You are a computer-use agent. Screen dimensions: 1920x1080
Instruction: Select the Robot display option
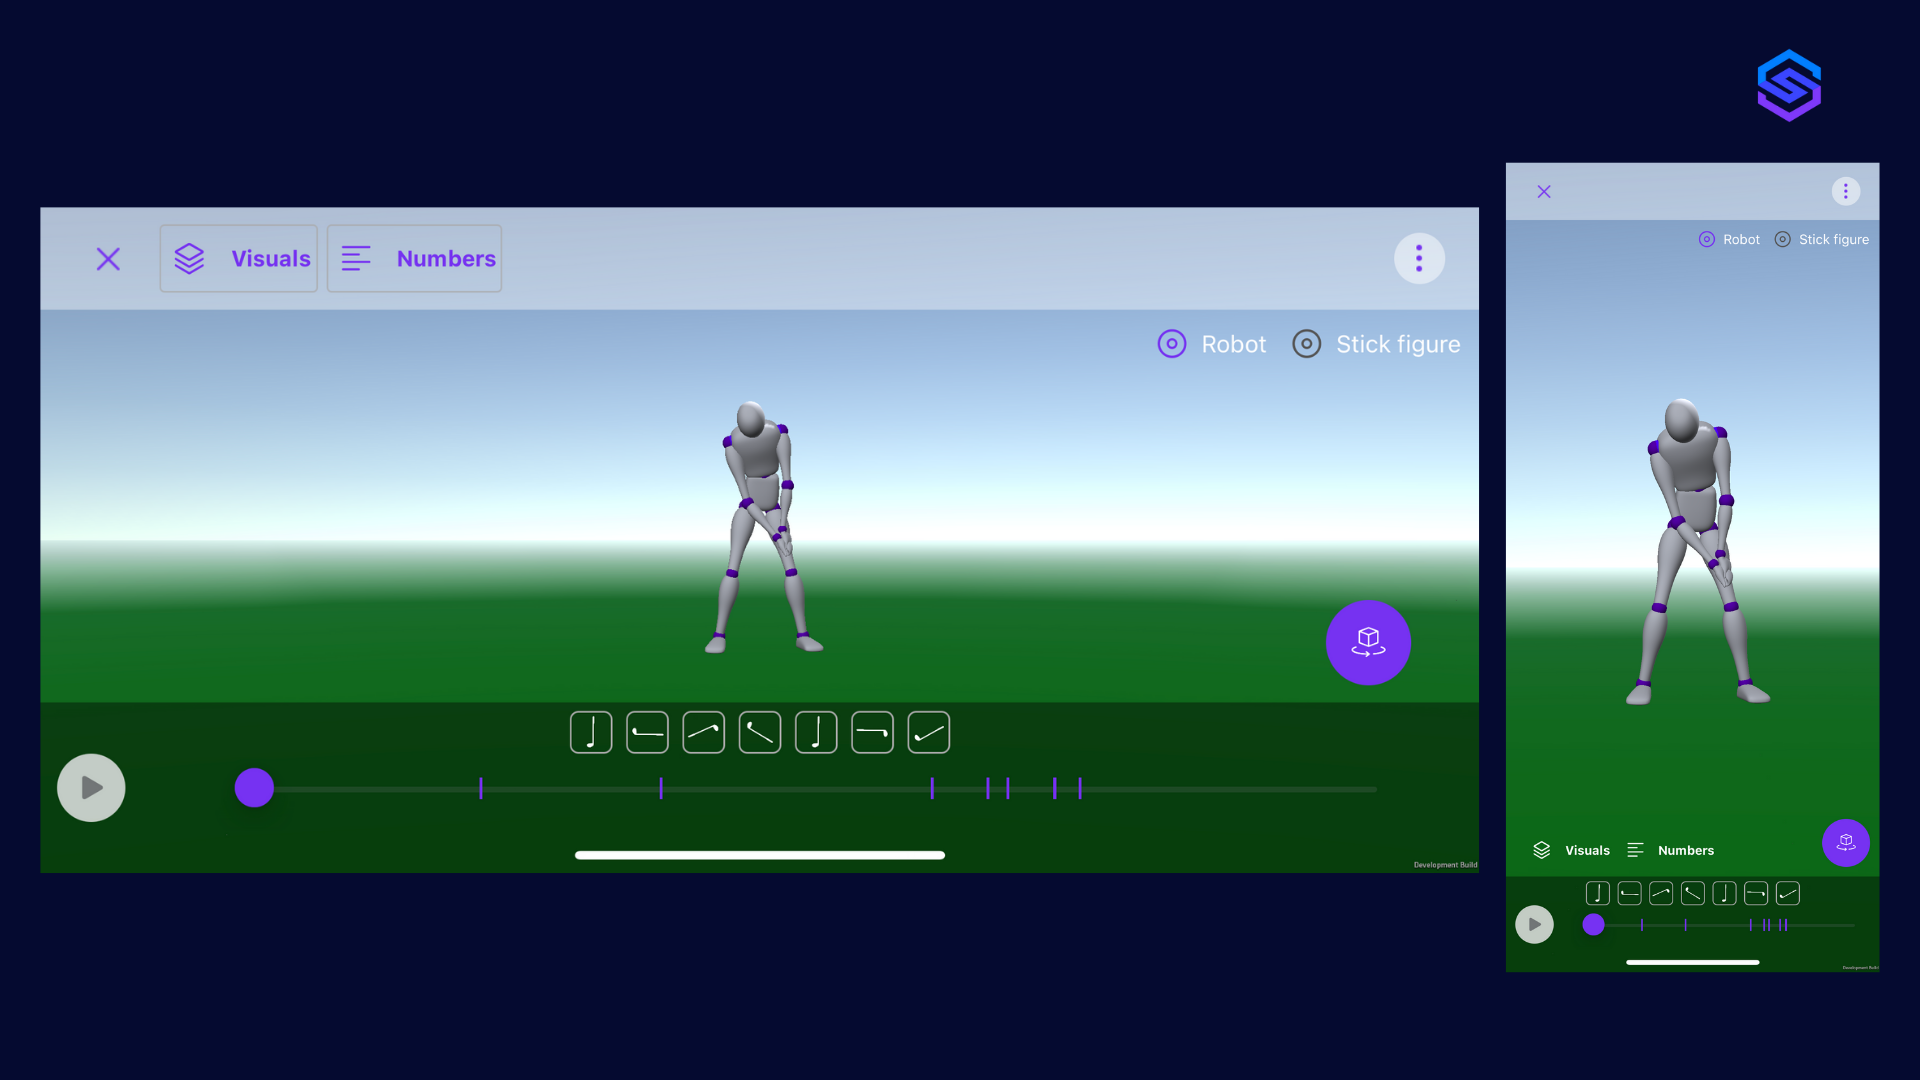click(1210, 343)
